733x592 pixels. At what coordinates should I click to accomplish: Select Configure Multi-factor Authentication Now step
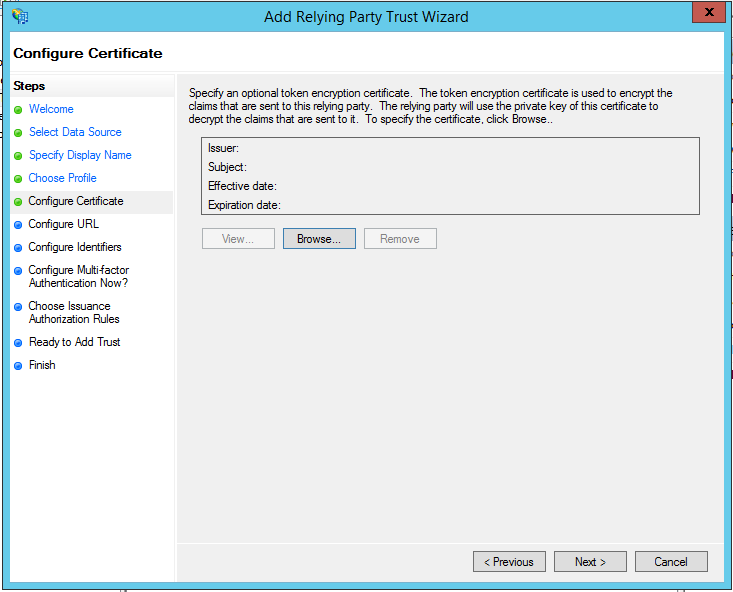tap(79, 276)
